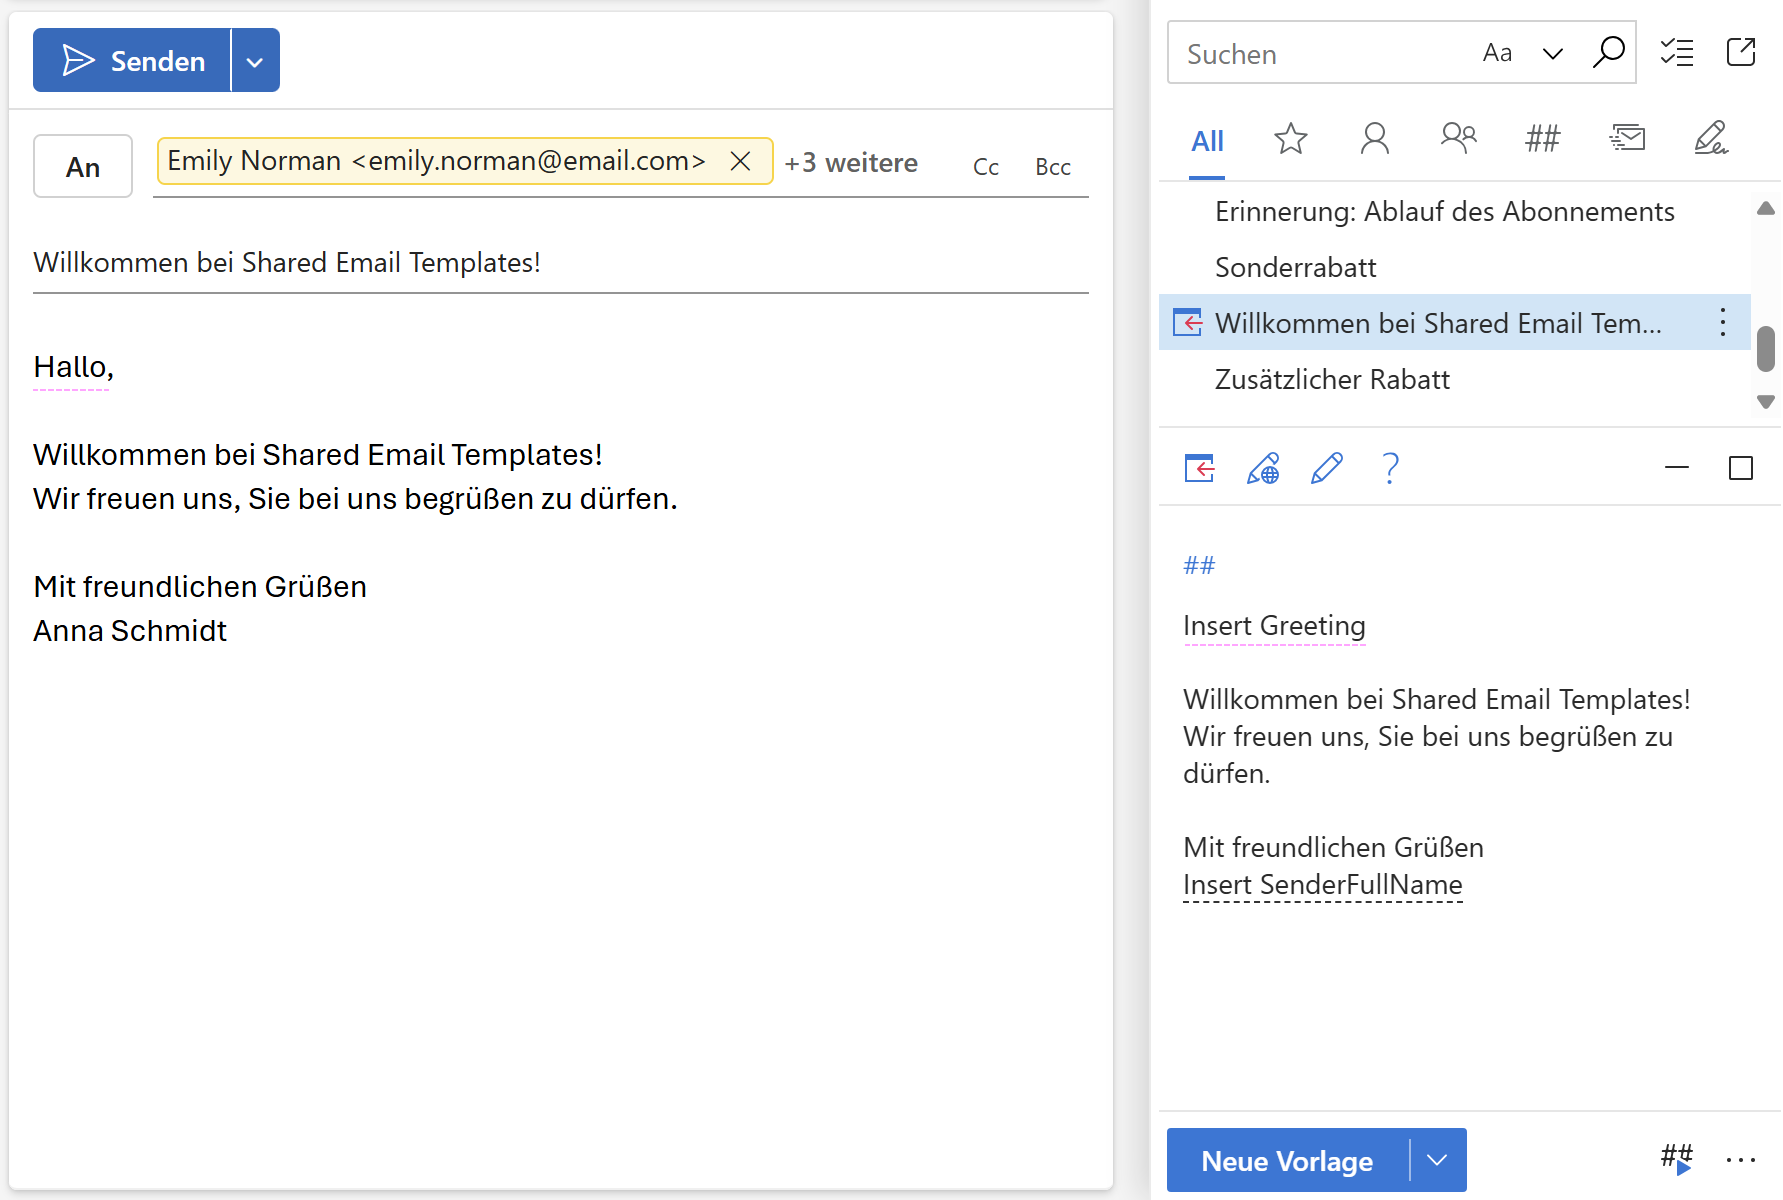Open the checklist view icon
The height and width of the screenshot is (1200, 1783).
point(1677,52)
